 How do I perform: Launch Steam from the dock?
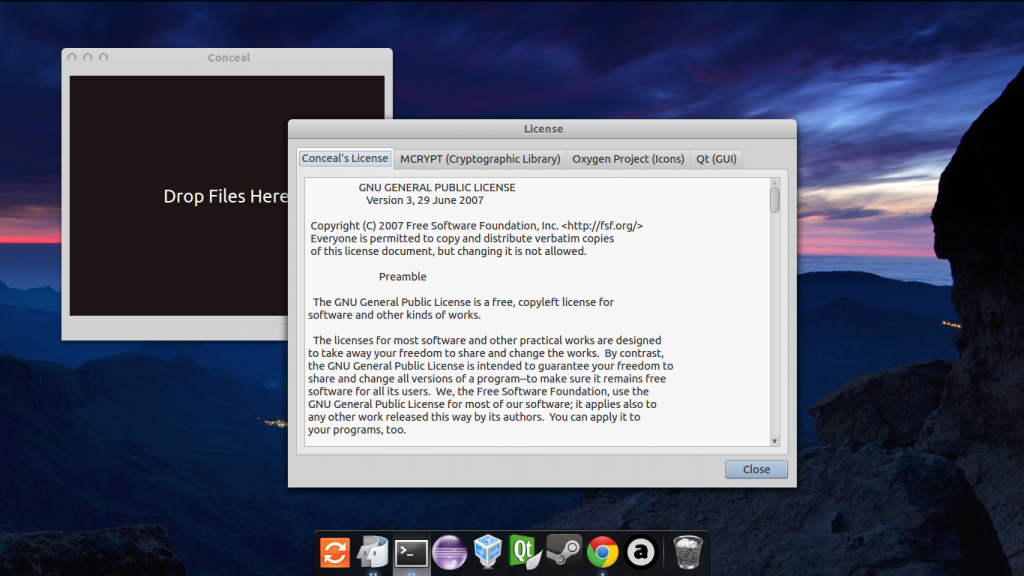click(564, 551)
